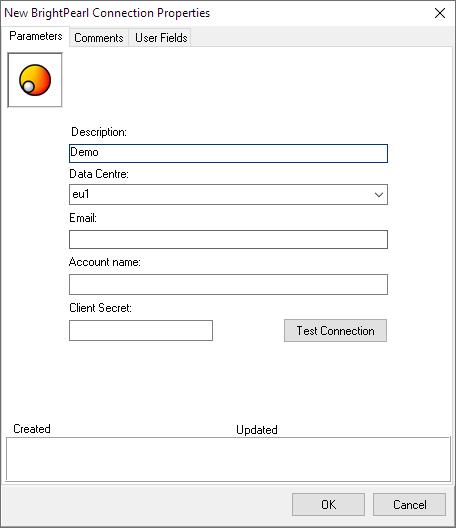Dismiss the dialog with Cancel

click(x=410, y=505)
